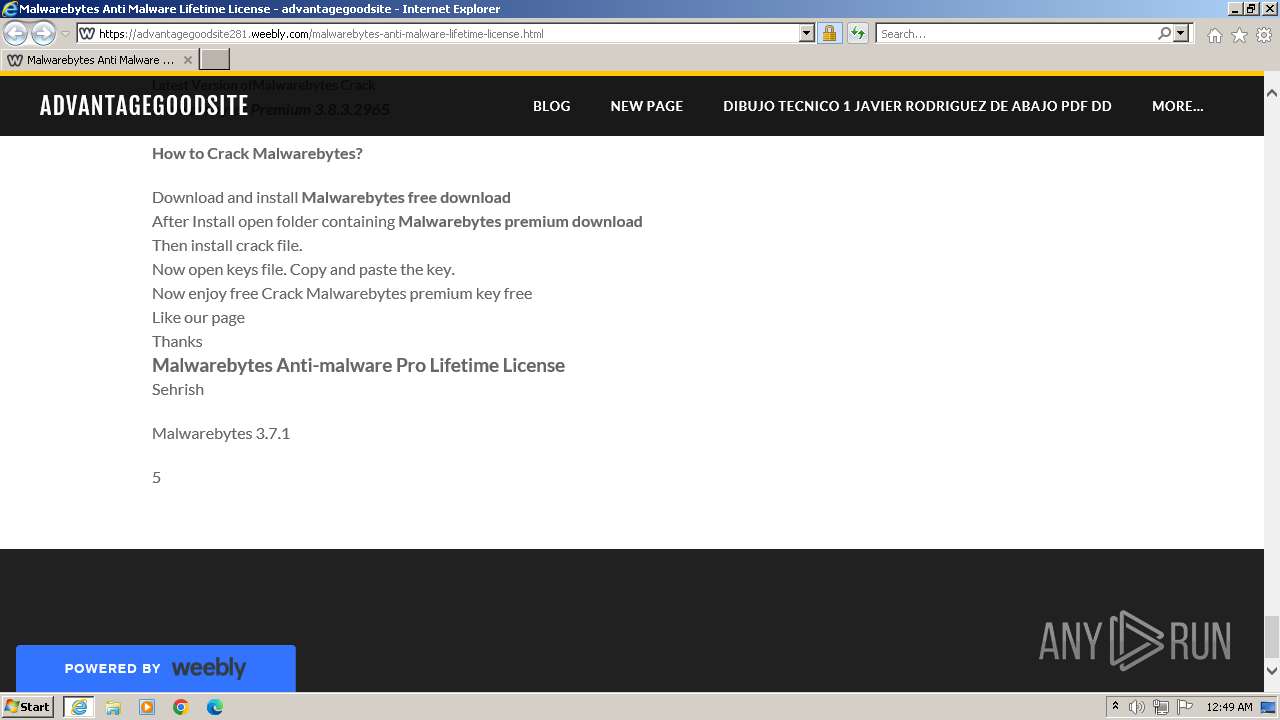
Task: Open Favorites star icon
Action: coord(1239,35)
